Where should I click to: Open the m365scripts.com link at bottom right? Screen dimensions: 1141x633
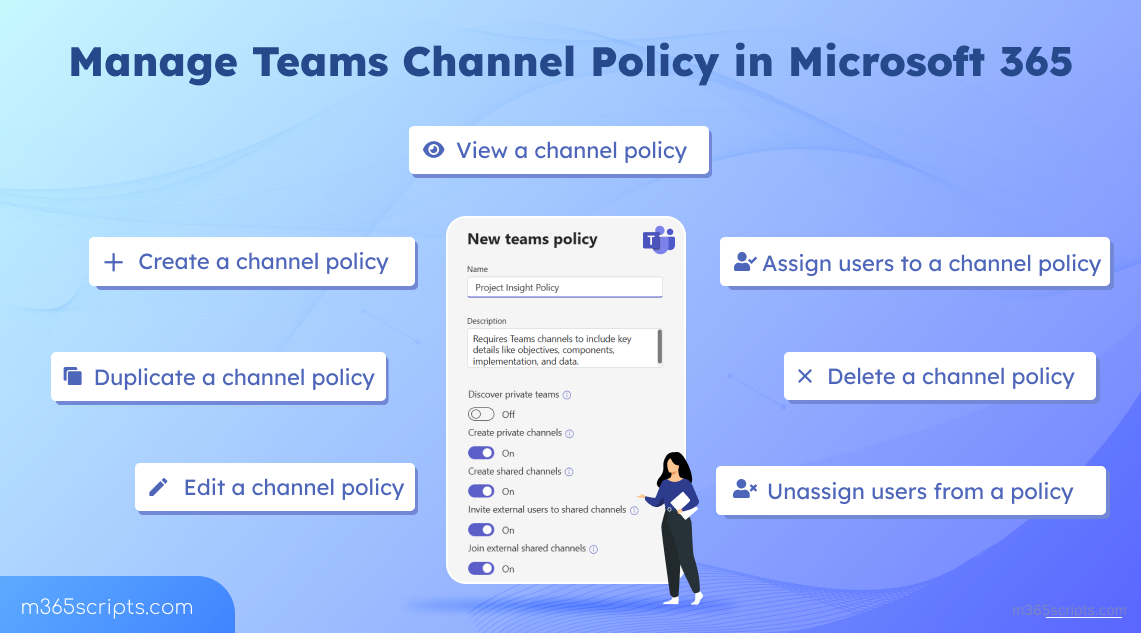click(1068, 611)
